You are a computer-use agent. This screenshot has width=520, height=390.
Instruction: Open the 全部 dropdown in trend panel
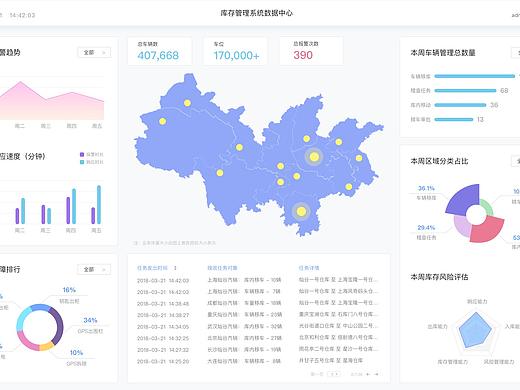point(94,52)
